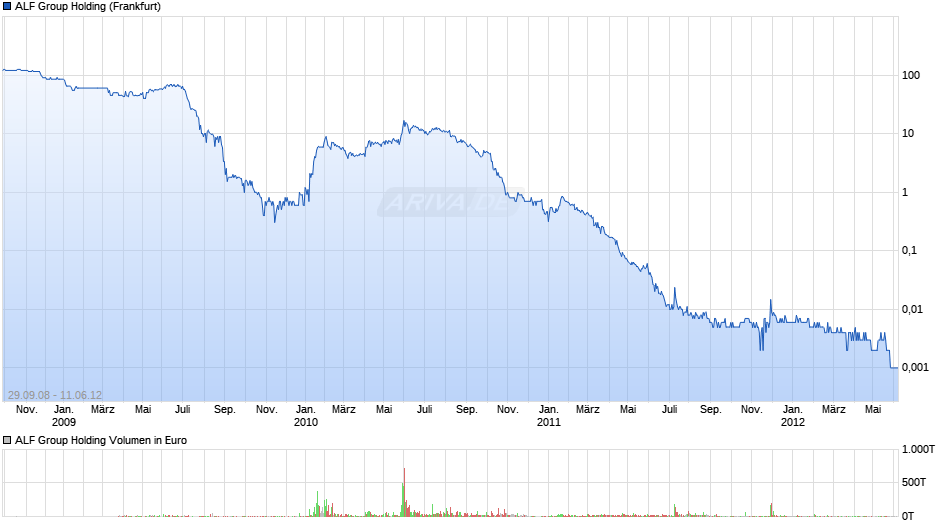940x526 pixels.
Task: Click the 'Jan. 2012' x-axis label
Action: click(793, 416)
